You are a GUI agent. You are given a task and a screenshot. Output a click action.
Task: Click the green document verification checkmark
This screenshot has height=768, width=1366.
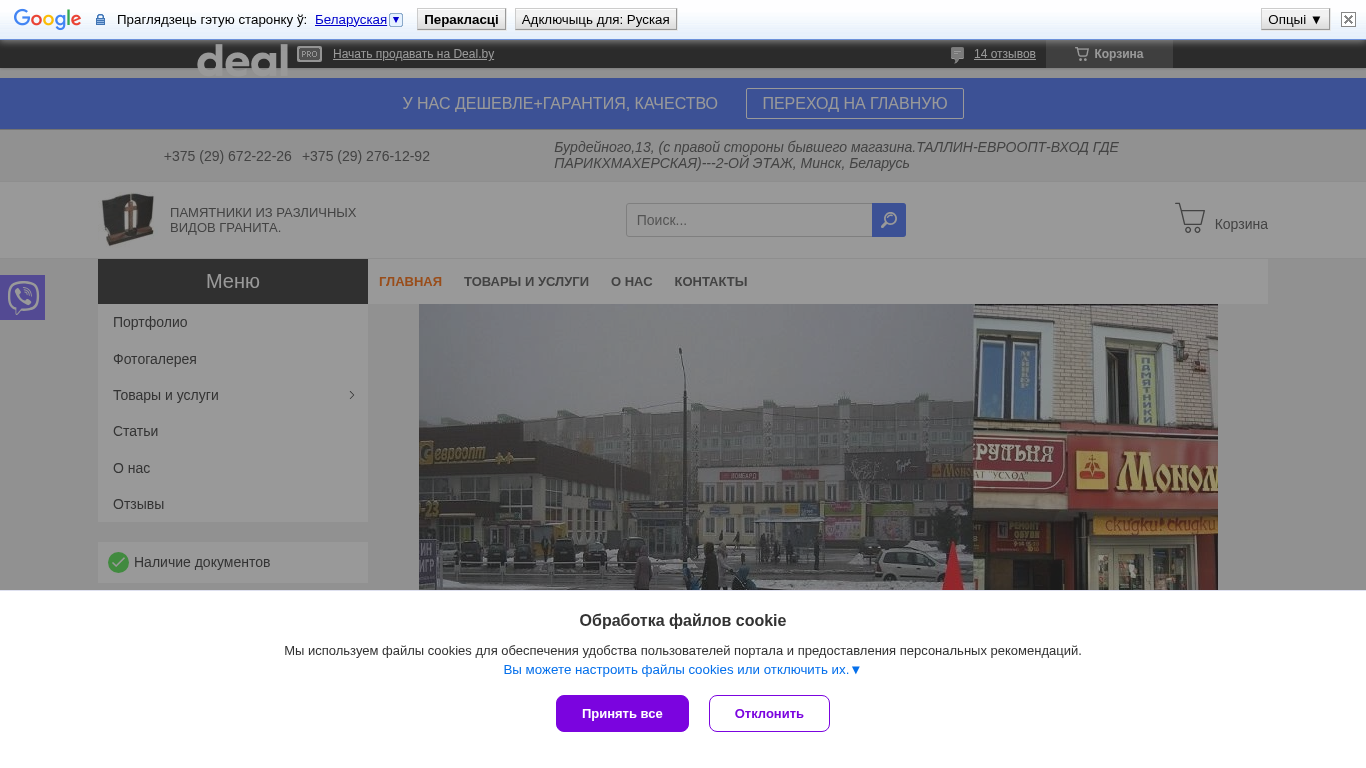(118, 562)
